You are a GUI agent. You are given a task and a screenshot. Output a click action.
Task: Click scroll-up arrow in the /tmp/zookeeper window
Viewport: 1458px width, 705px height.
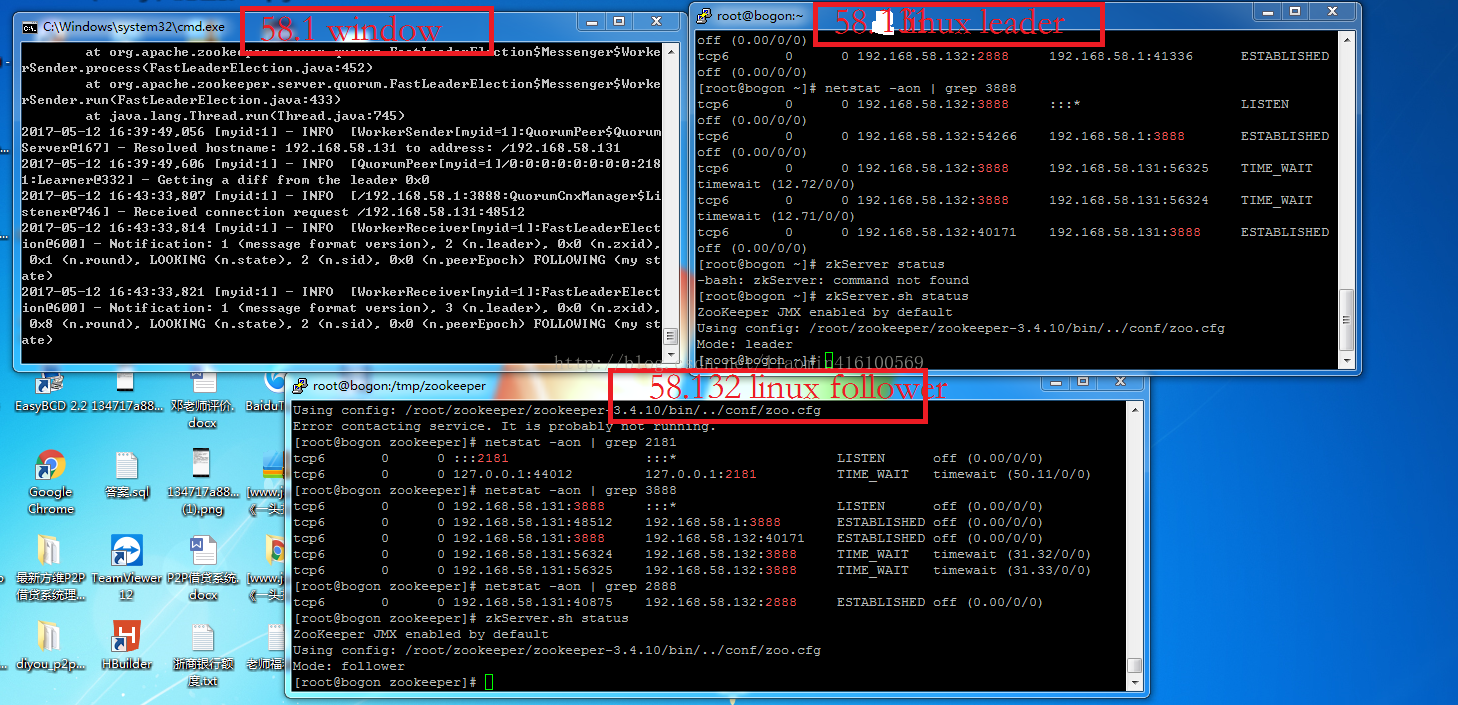[x=1135, y=408]
